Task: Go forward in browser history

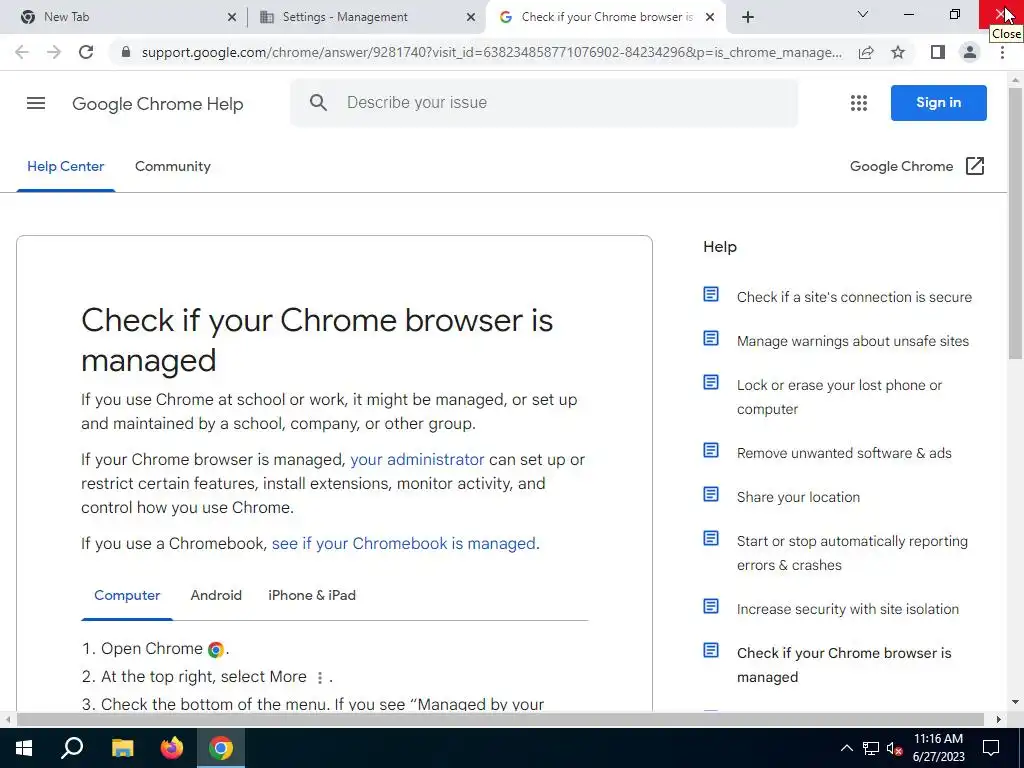Action: (54, 52)
